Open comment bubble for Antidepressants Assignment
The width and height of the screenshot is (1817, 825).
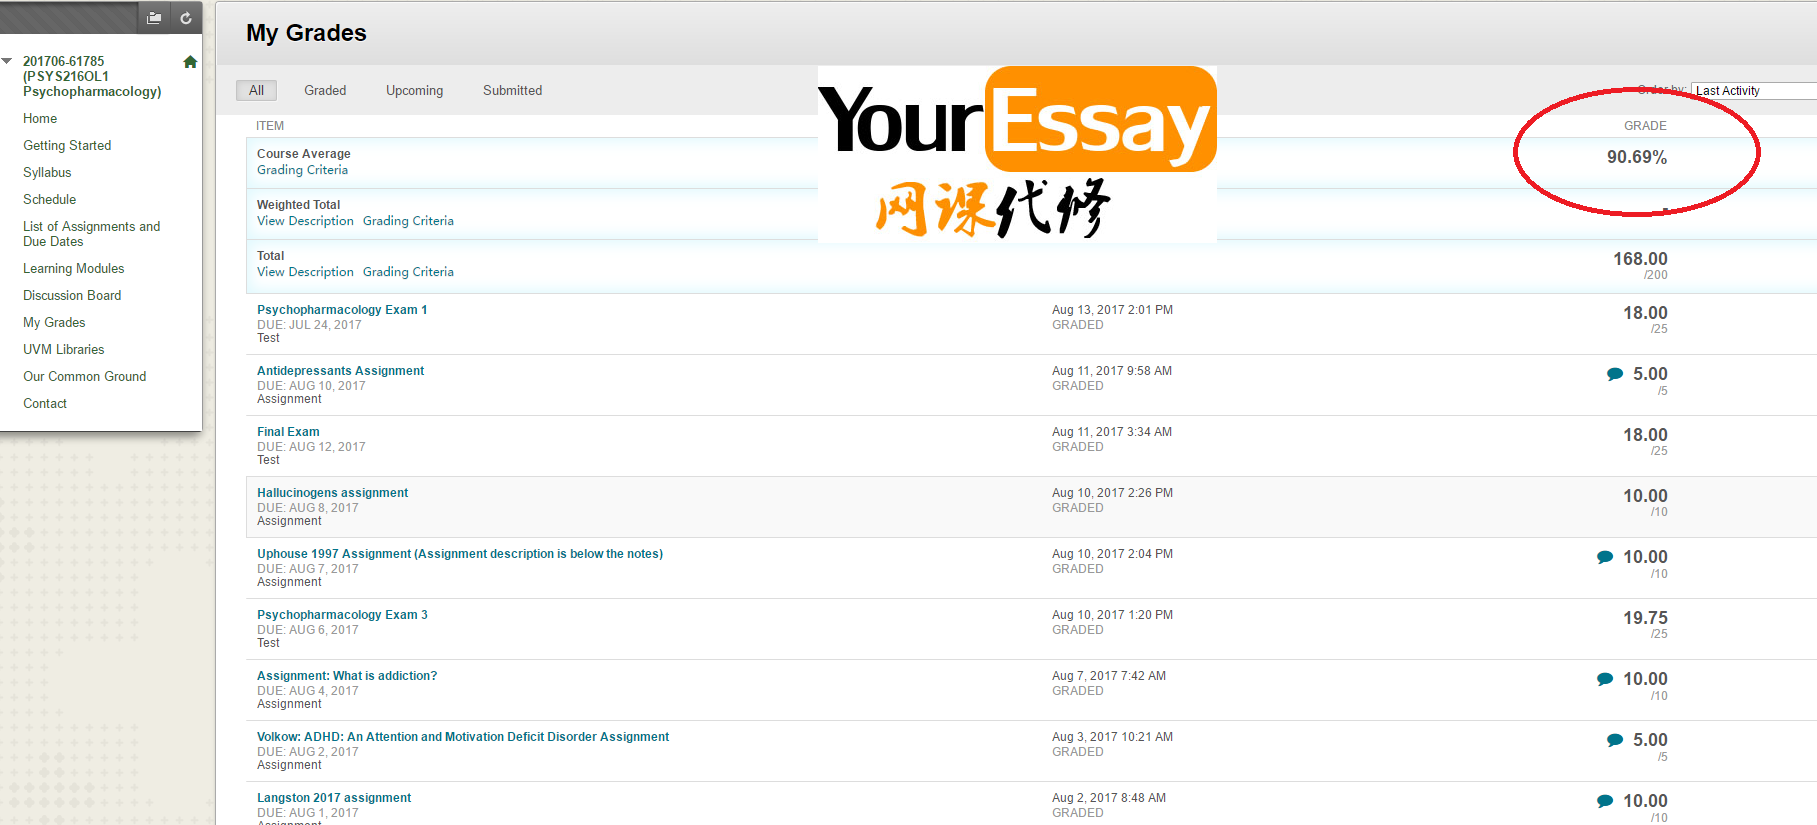click(x=1614, y=374)
